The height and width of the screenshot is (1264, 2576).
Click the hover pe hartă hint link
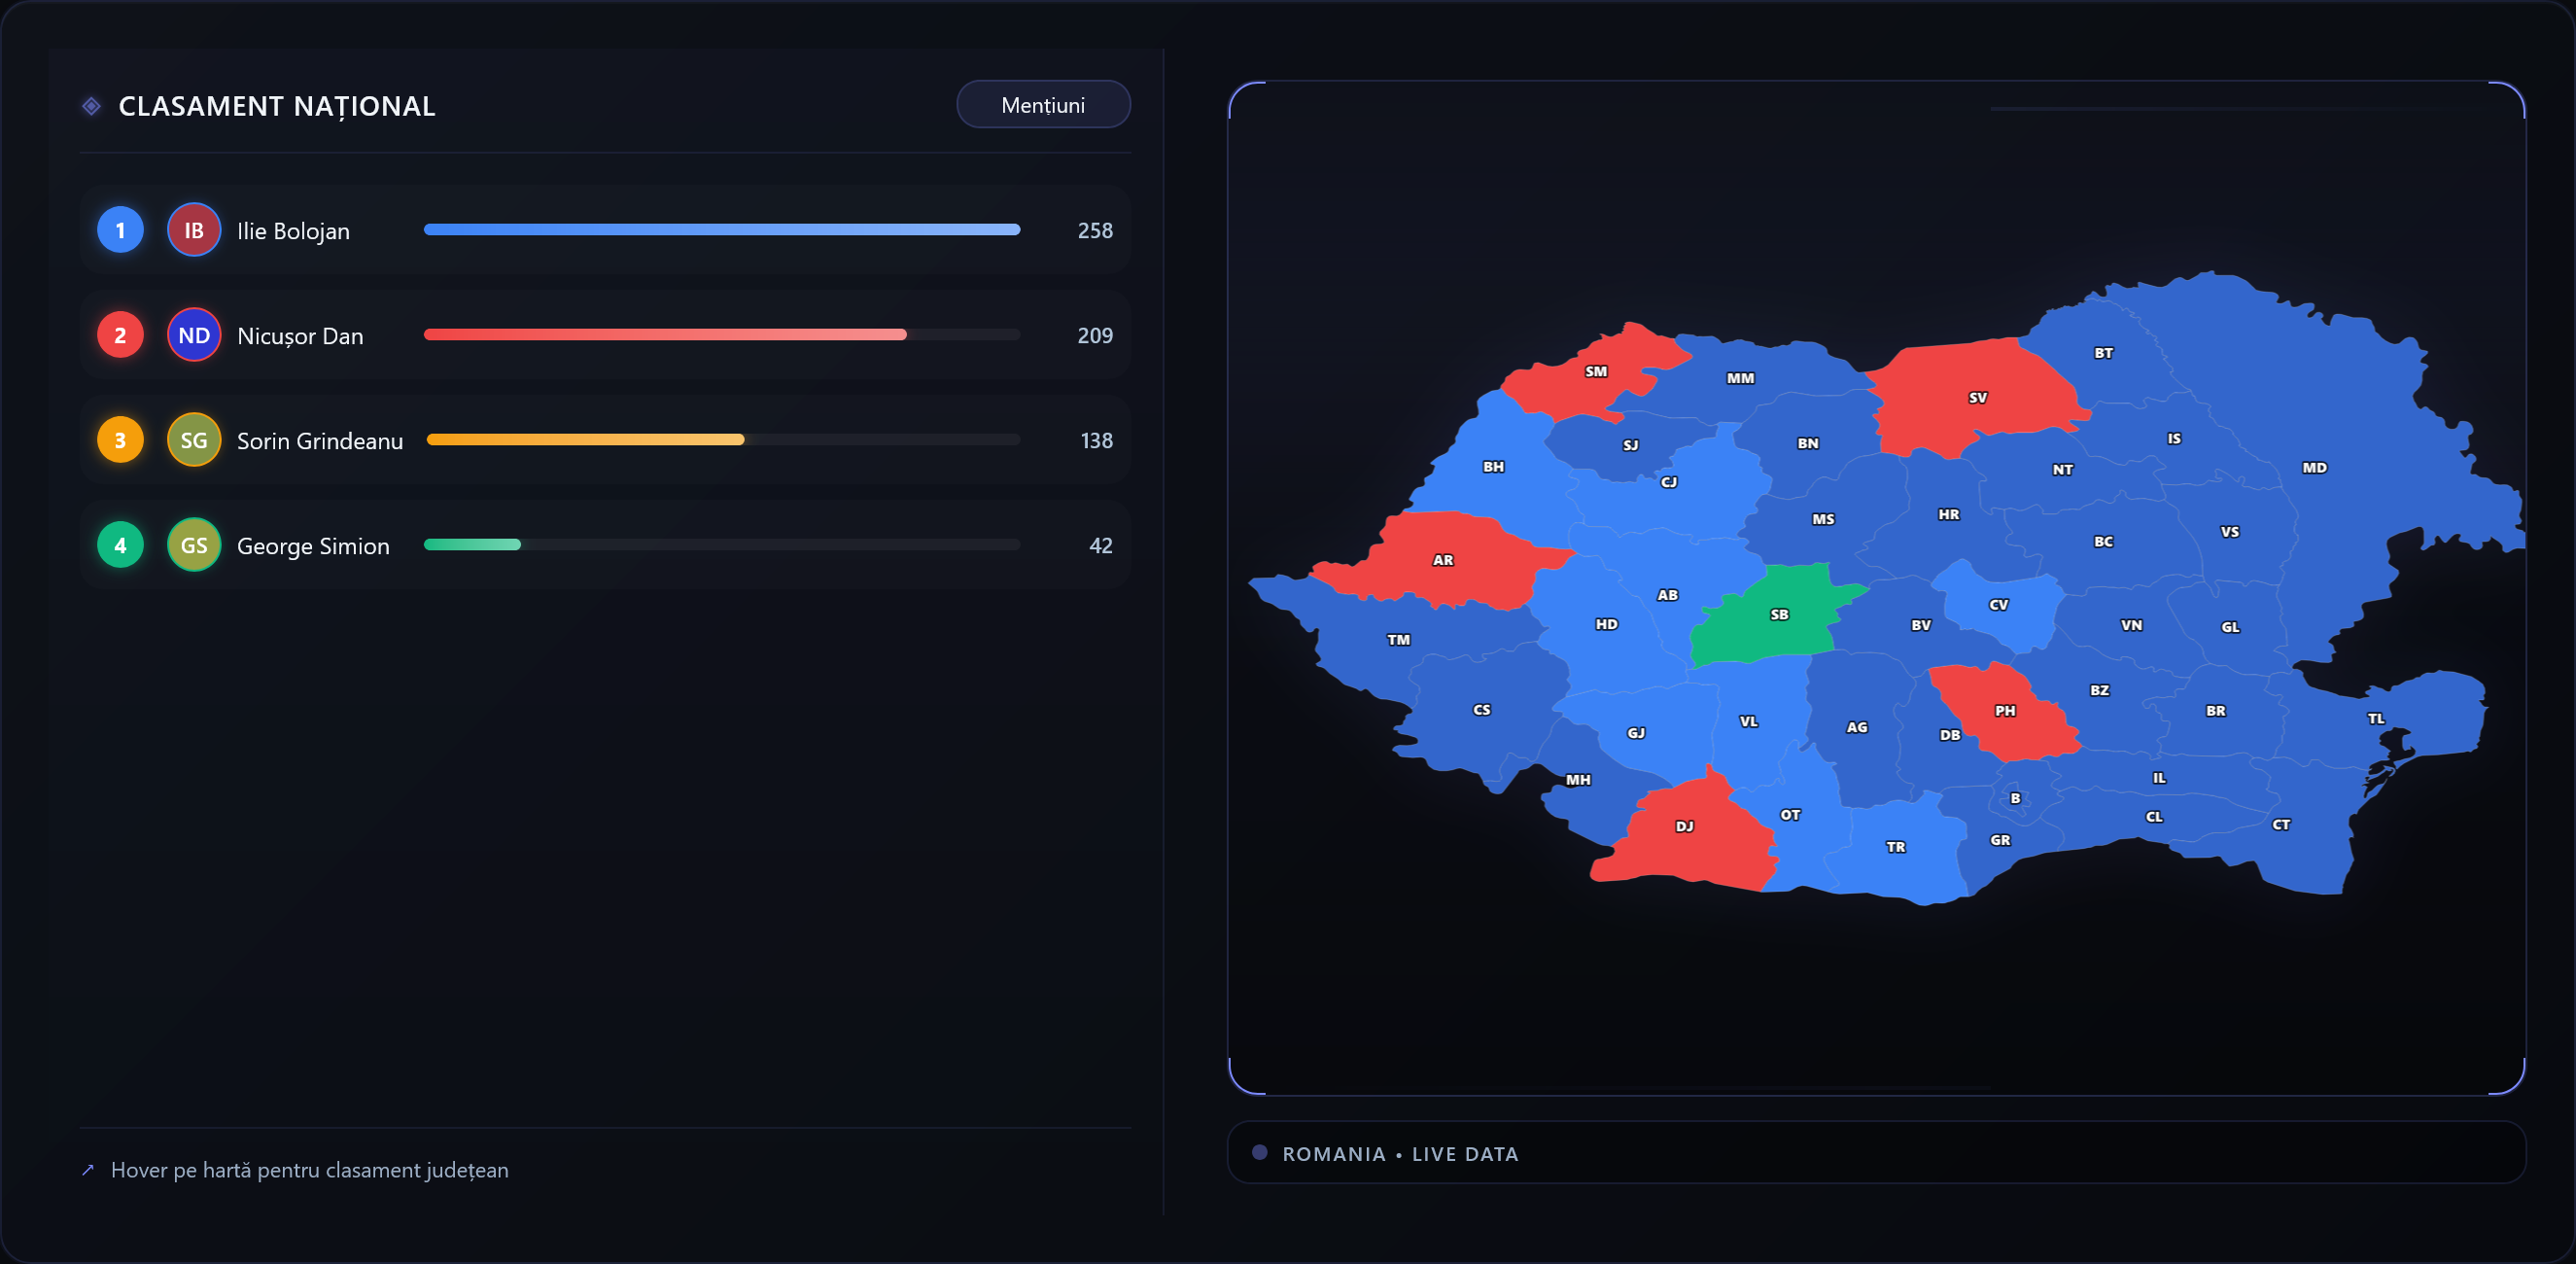click(310, 1170)
